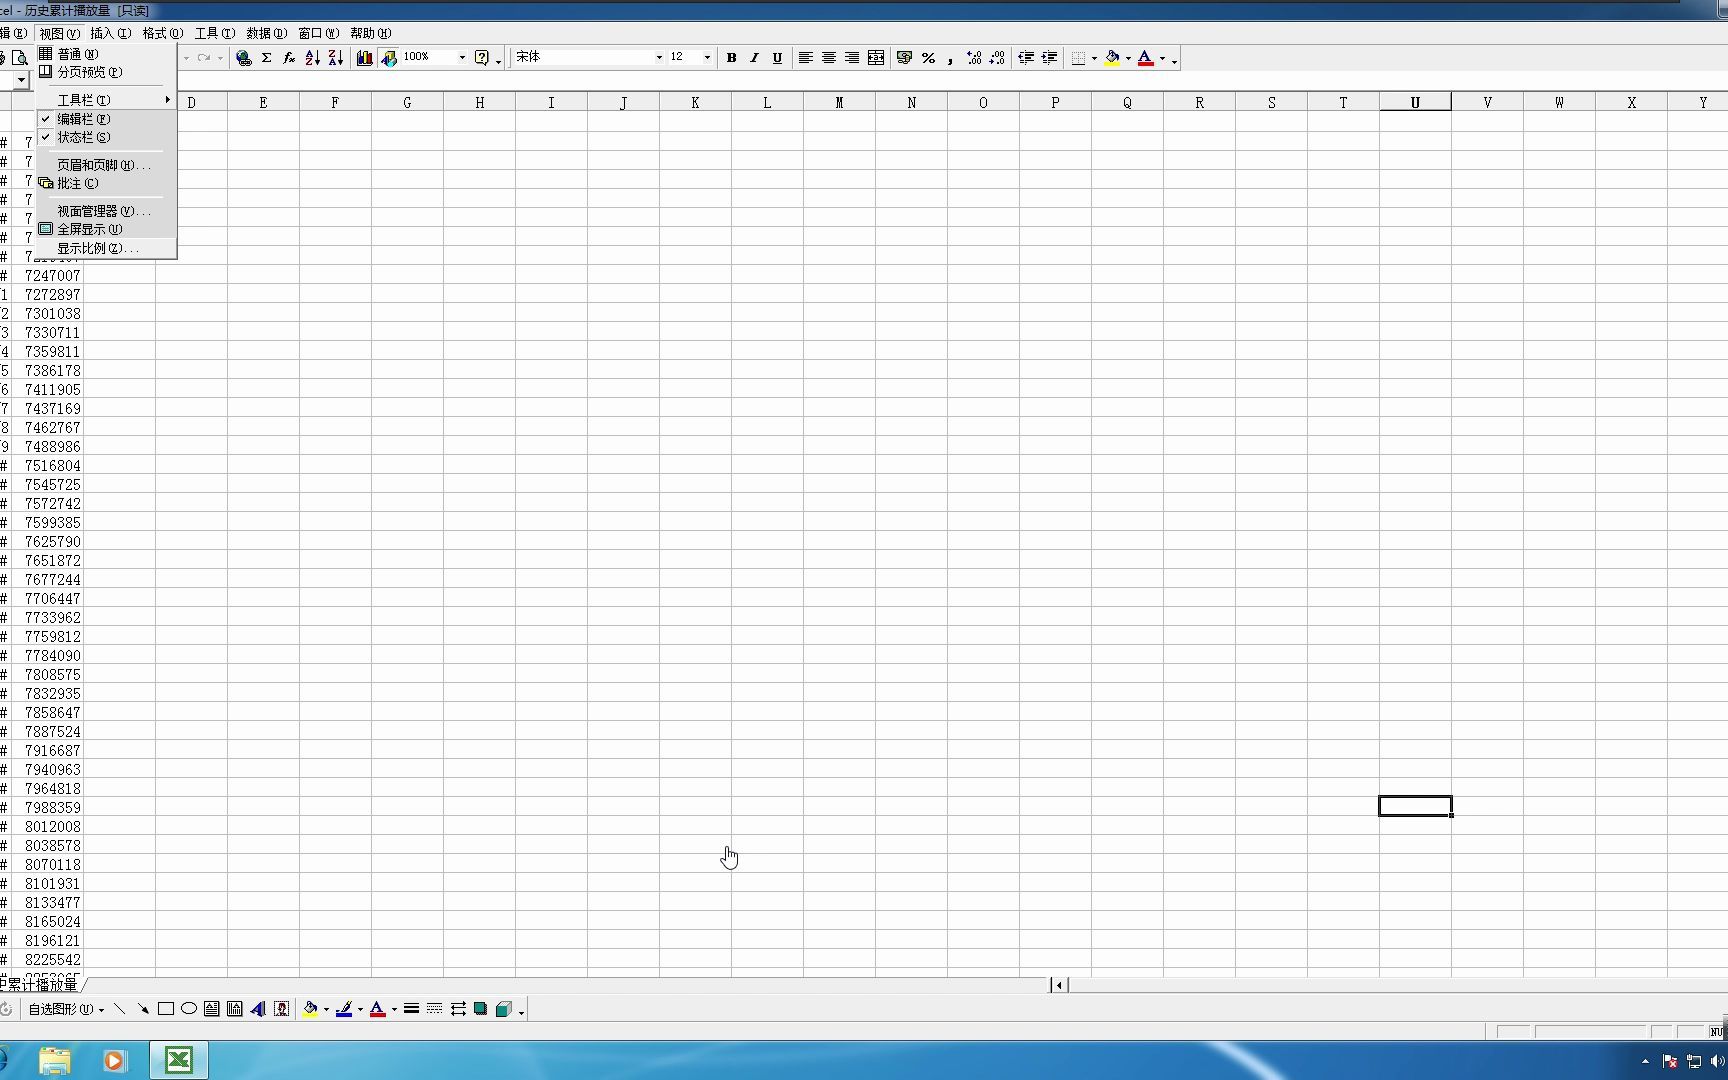This screenshot has height=1080, width=1728.
Task: Open the 插入 Insert menu
Action: [110, 33]
